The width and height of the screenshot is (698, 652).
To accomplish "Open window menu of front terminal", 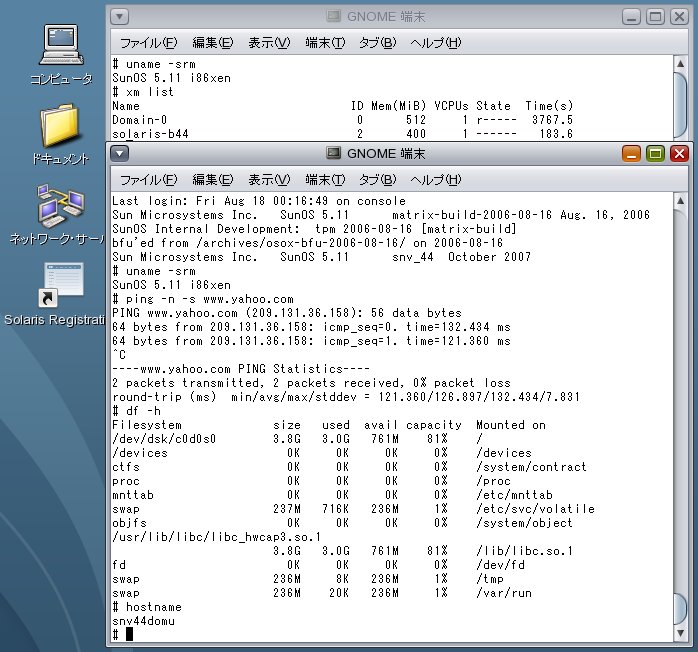I will [120, 153].
